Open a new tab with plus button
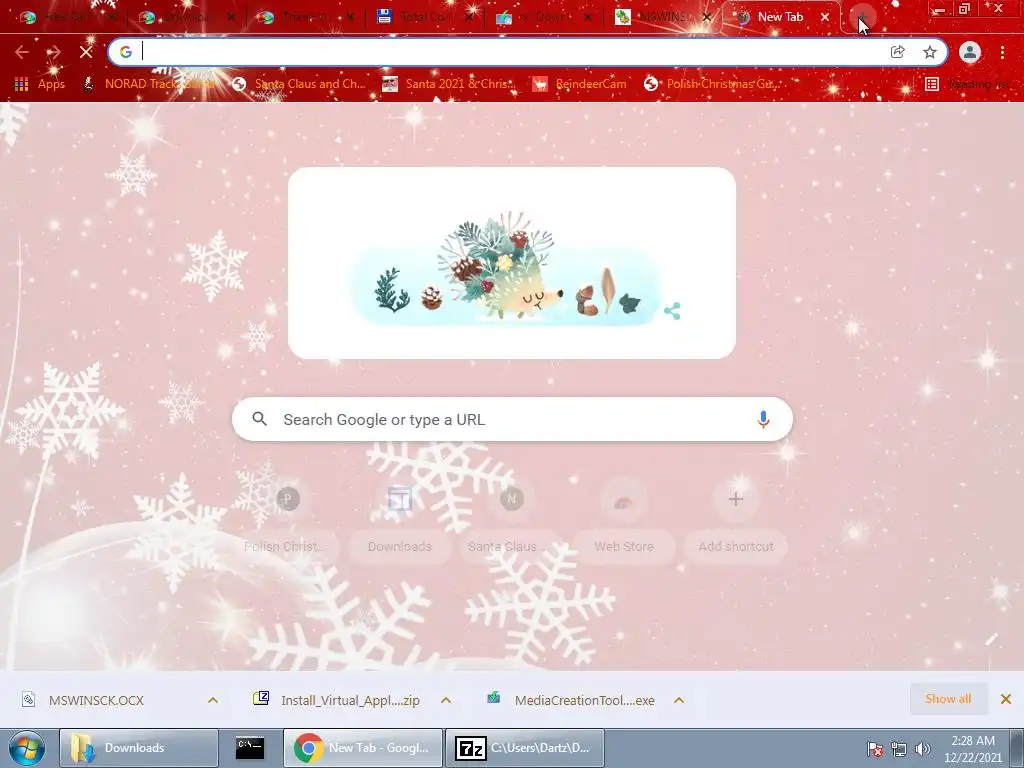The image size is (1024, 768). coord(863,17)
